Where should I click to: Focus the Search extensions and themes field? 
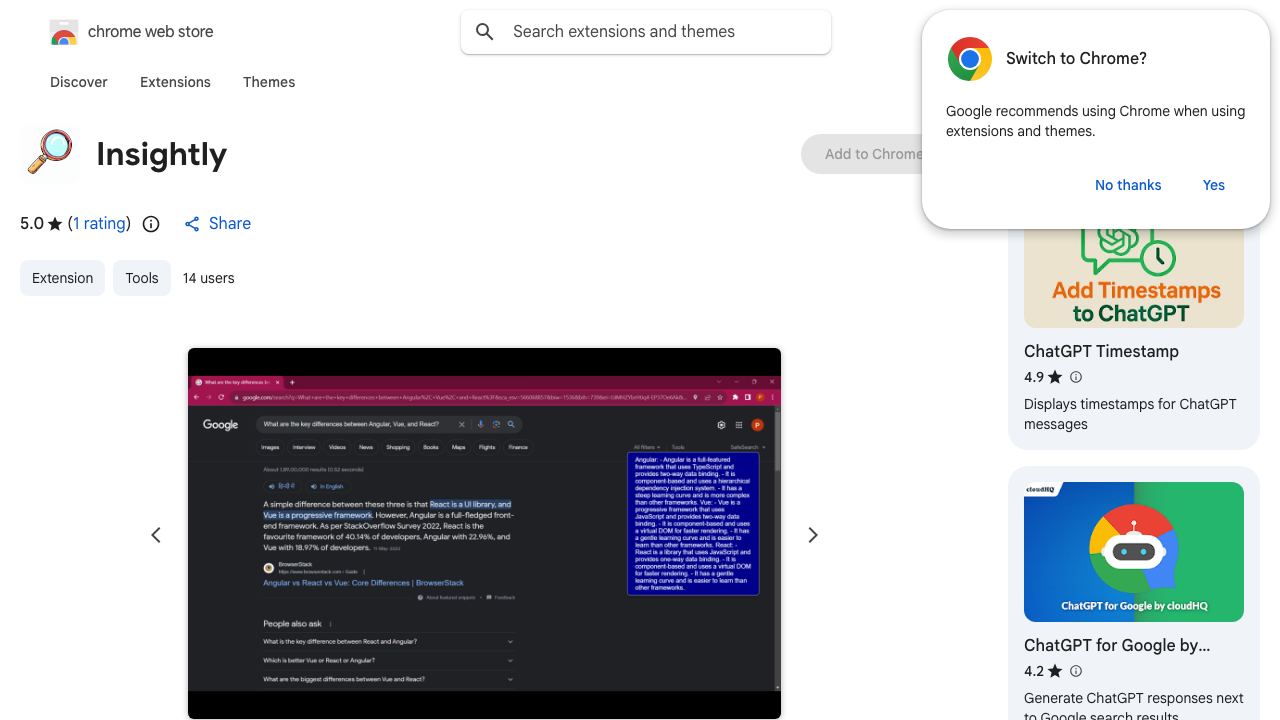(x=646, y=32)
